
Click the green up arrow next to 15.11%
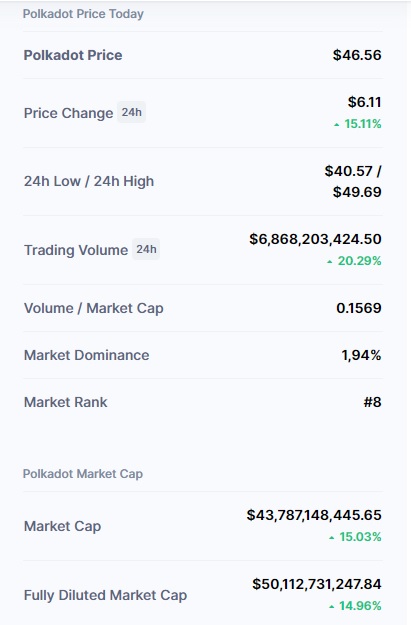[x=336, y=125]
